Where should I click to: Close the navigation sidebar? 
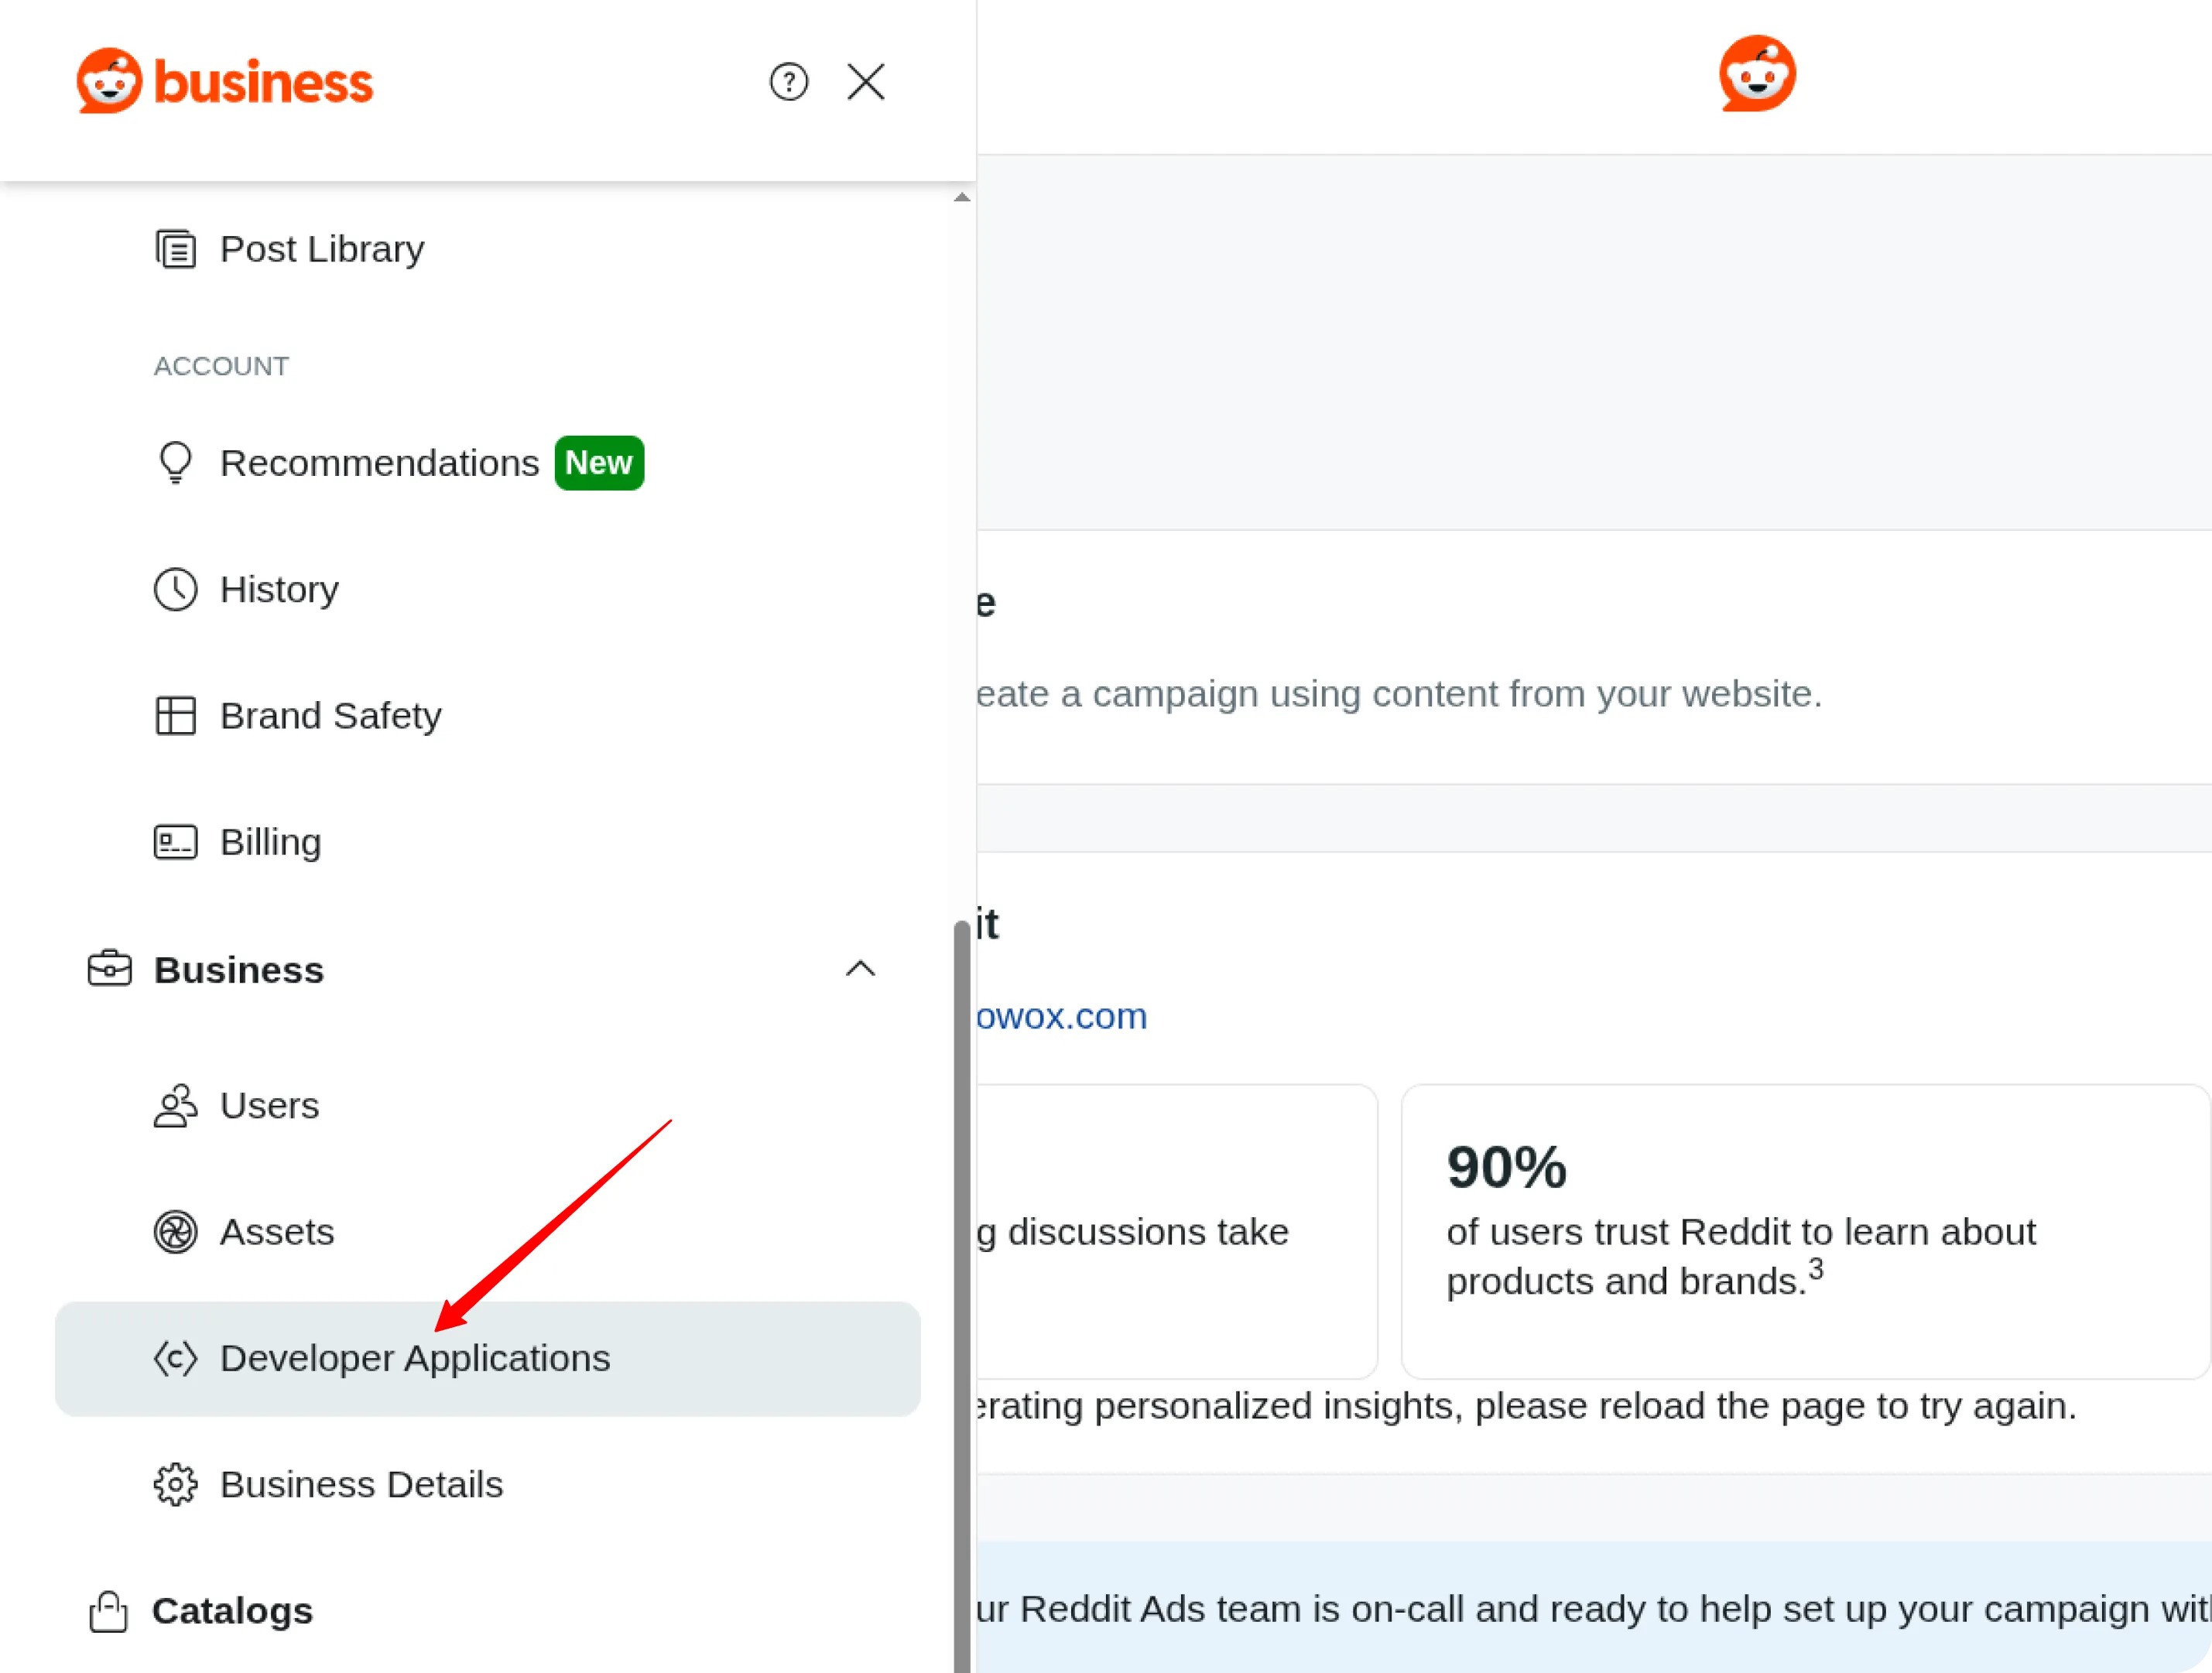865,82
